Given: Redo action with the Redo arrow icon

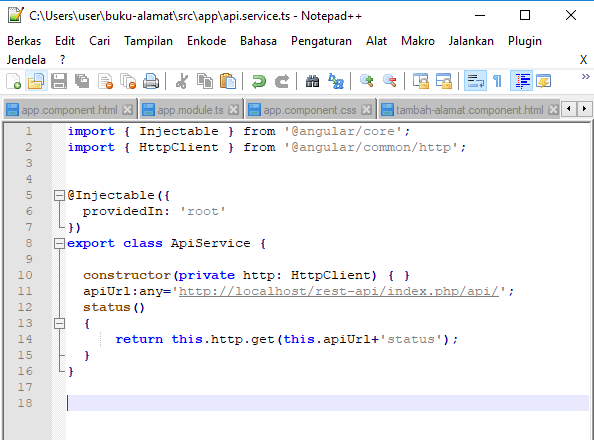Looking at the screenshot, I should [282, 81].
